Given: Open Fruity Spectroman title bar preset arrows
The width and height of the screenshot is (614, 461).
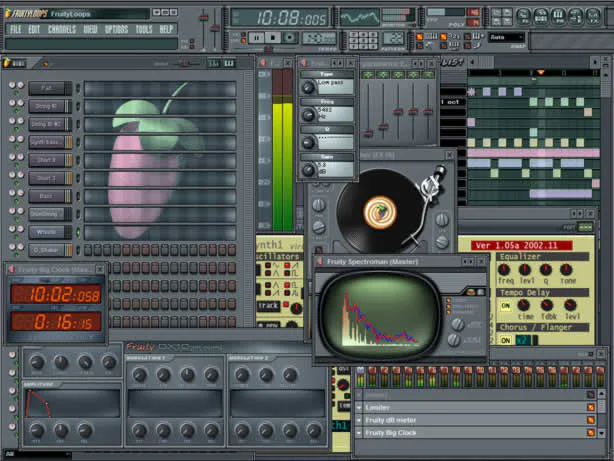Looking at the screenshot, I should [468, 261].
